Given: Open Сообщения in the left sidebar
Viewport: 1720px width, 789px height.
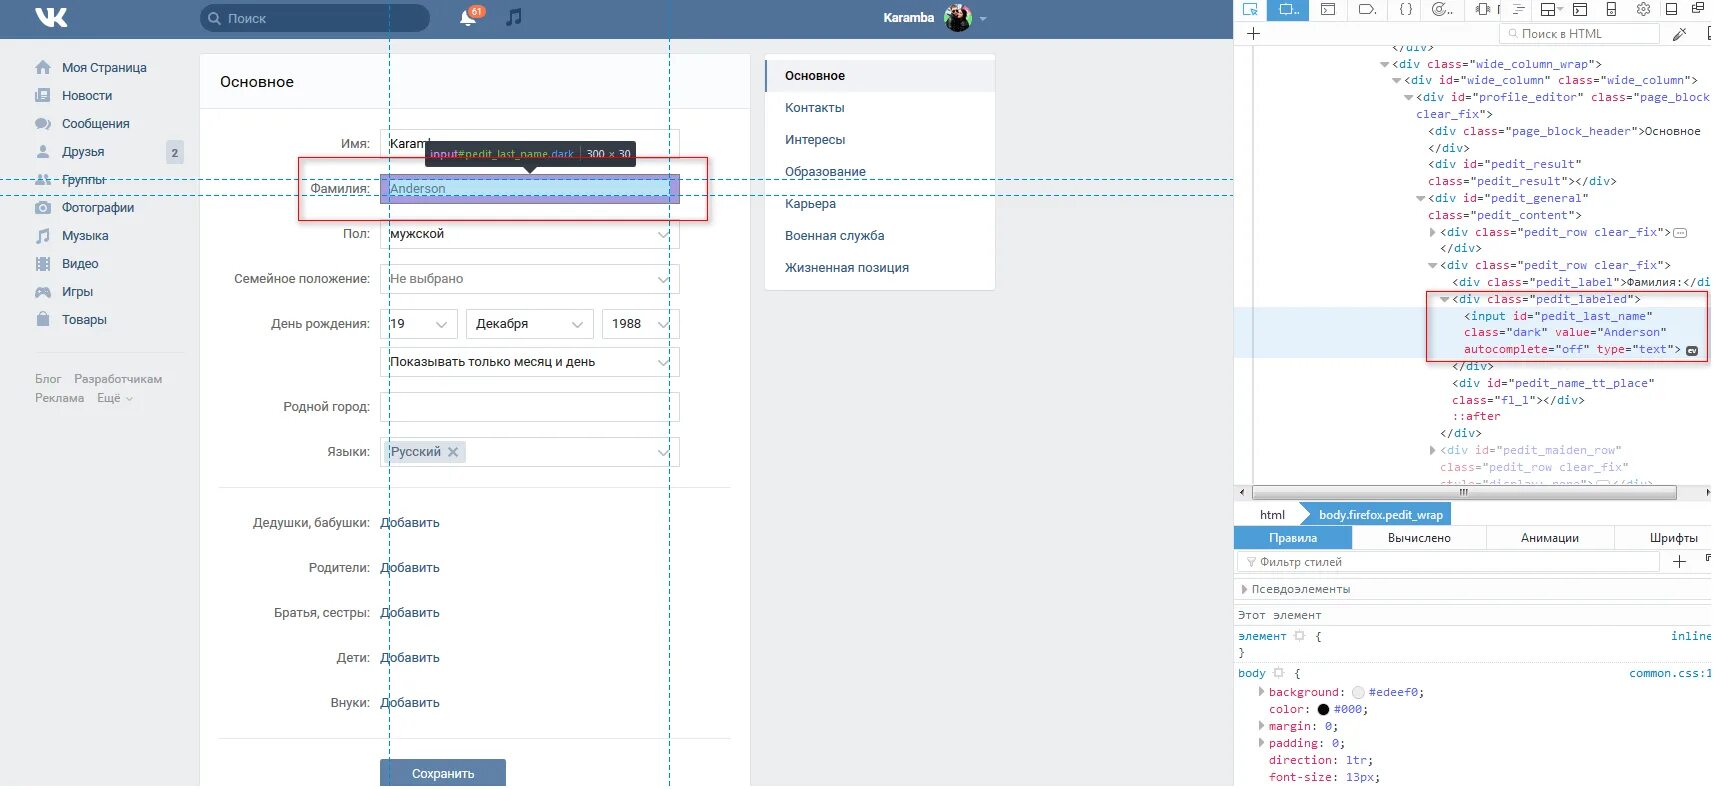Looking at the screenshot, I should pos(95,124).
